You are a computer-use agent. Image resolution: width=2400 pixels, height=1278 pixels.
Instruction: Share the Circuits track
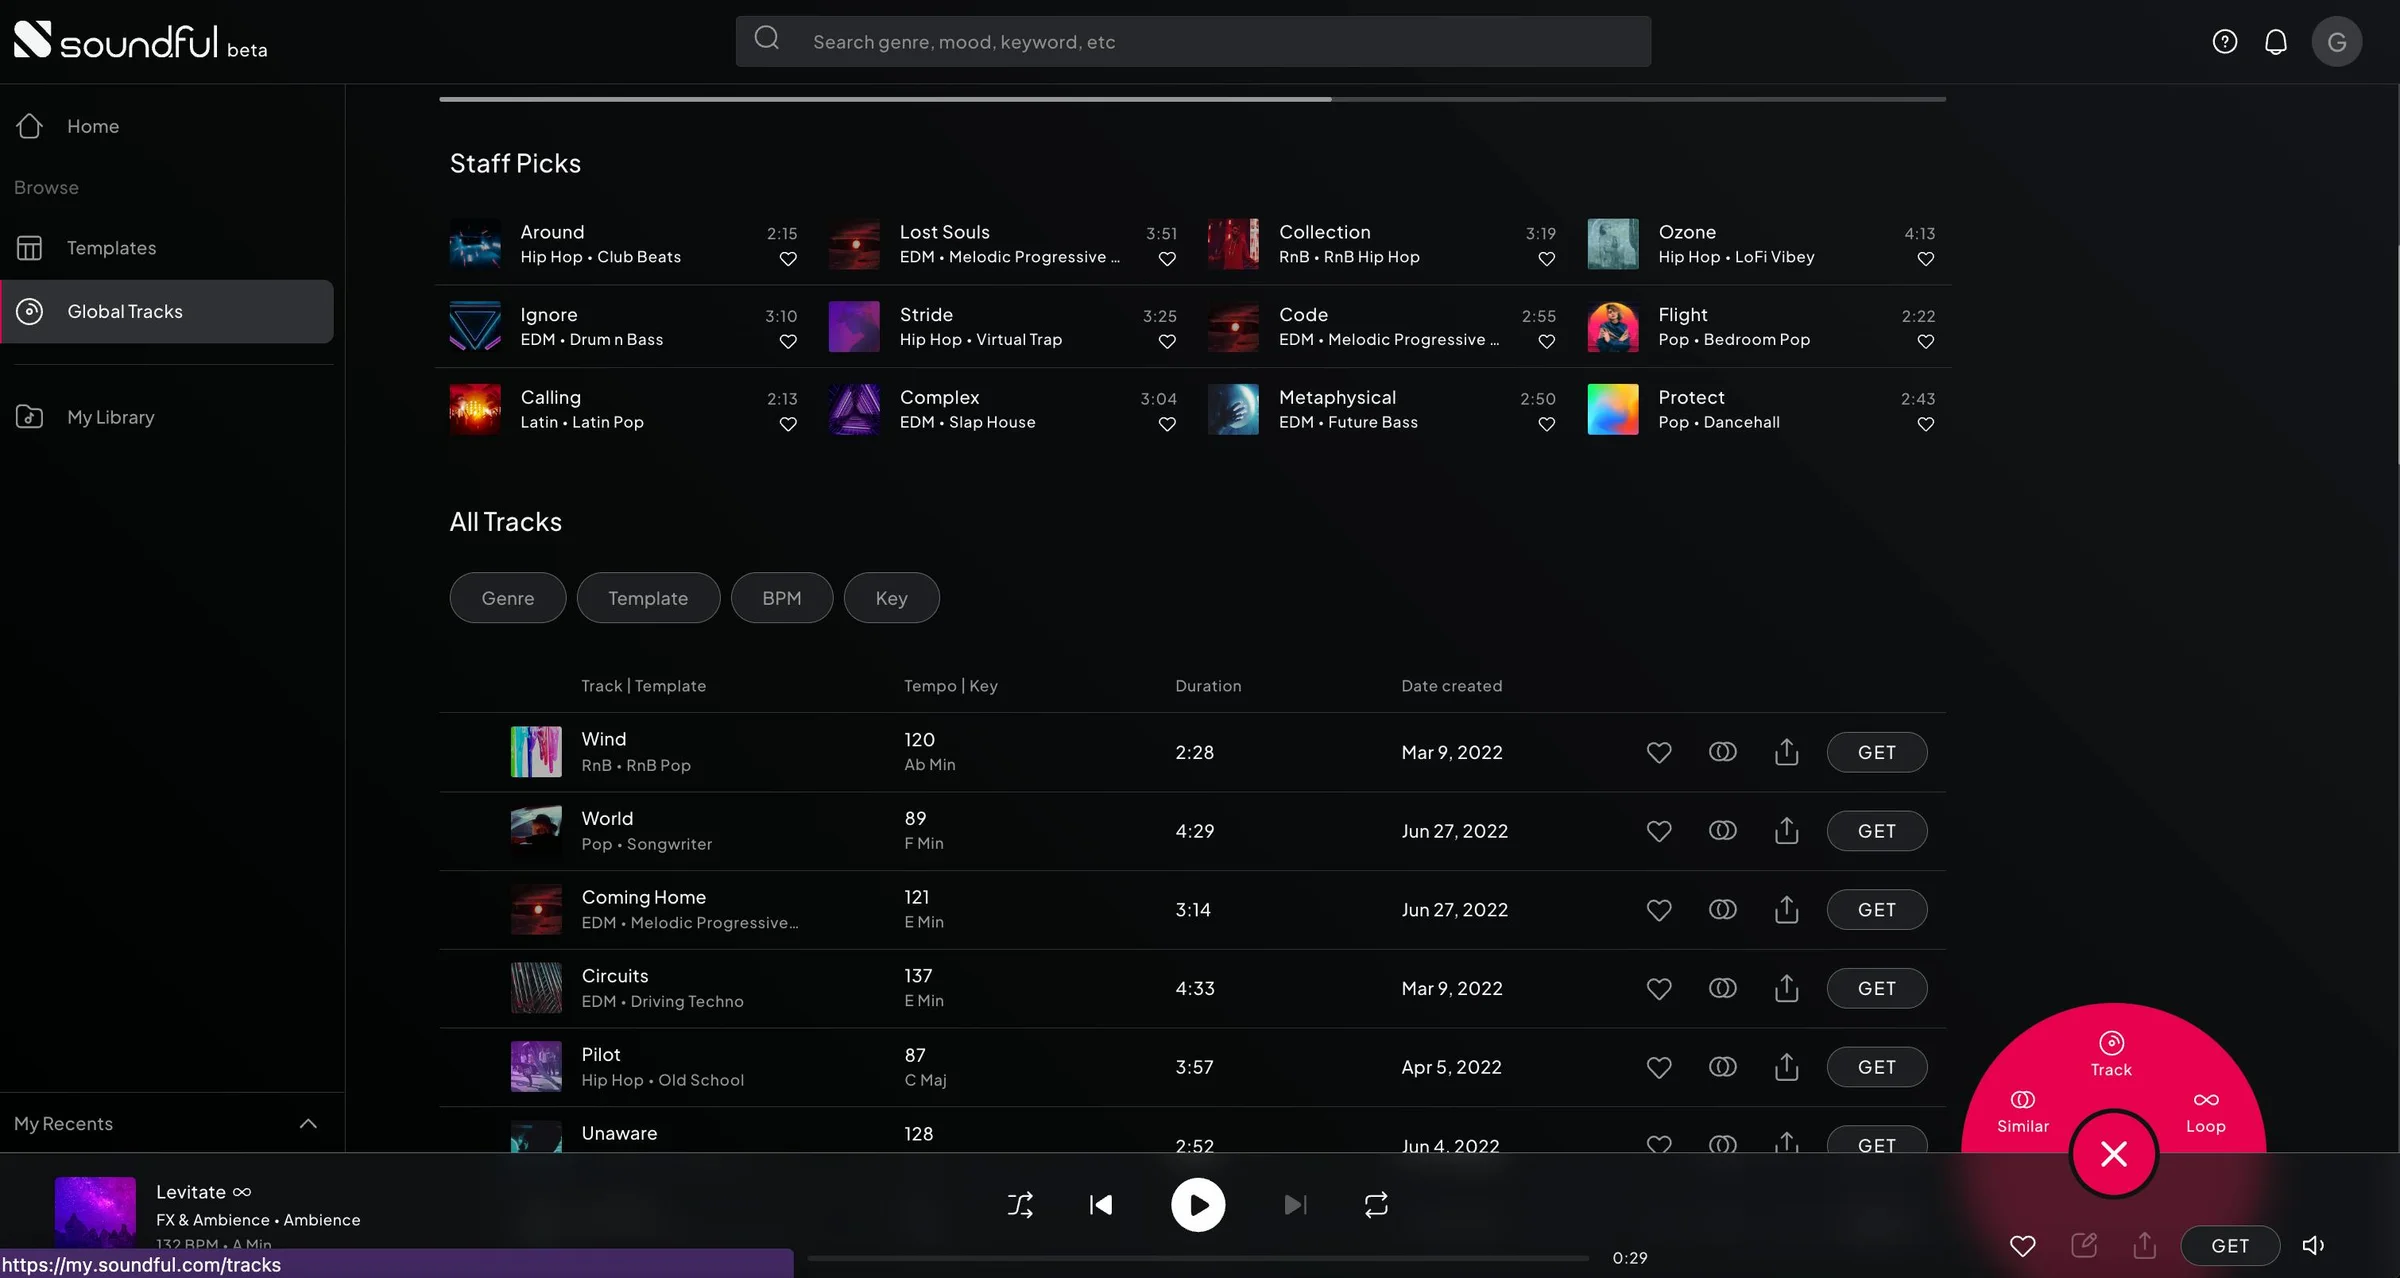[1786, 988]
